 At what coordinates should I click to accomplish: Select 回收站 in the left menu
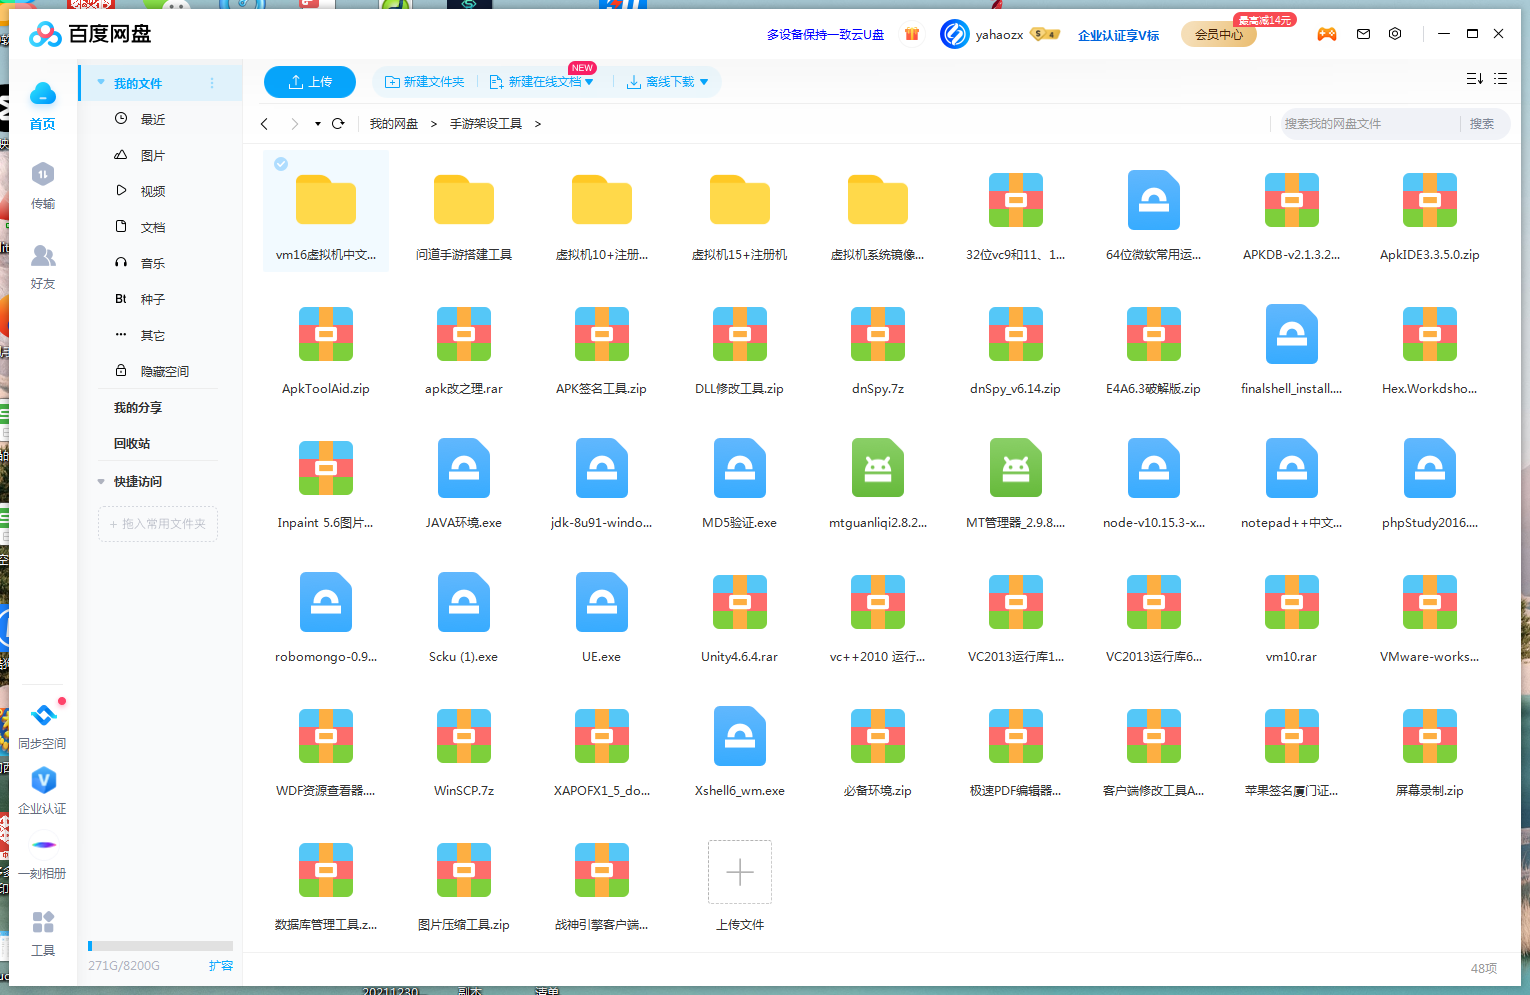(132, 444)
